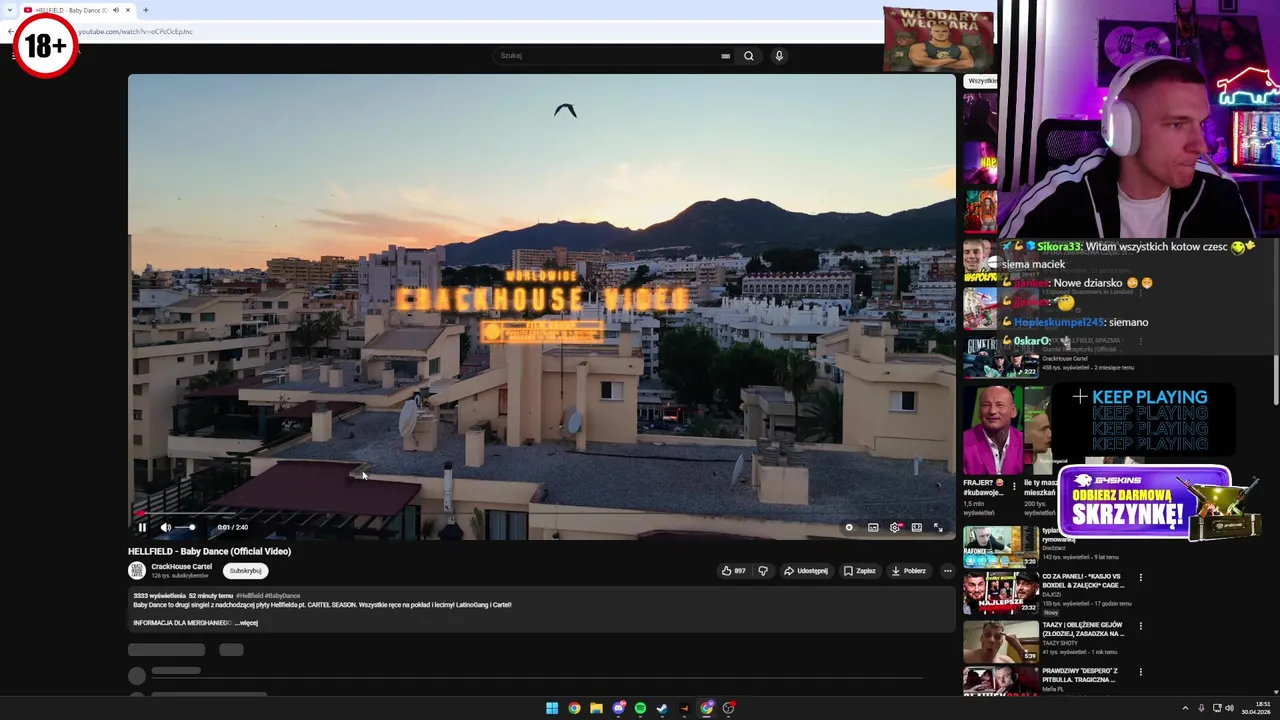Click the video views count 3333 wyświetlenia
The width and height of the screenshot is (1280, 720).
pyautogui.click(x=159, y=596)
